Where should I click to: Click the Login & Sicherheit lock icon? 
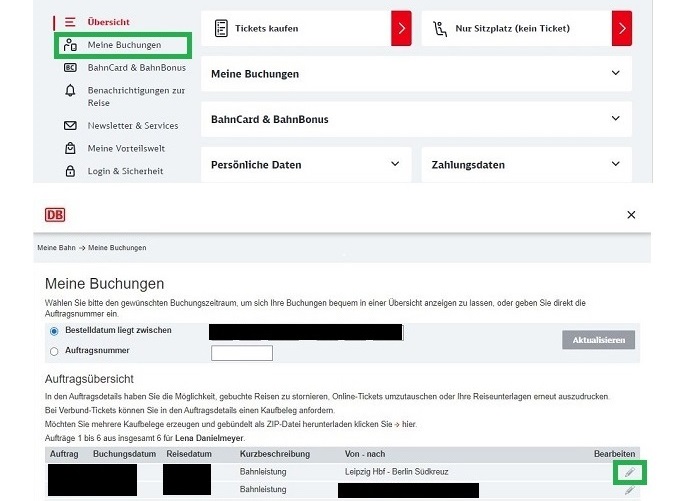pos(70,171)
